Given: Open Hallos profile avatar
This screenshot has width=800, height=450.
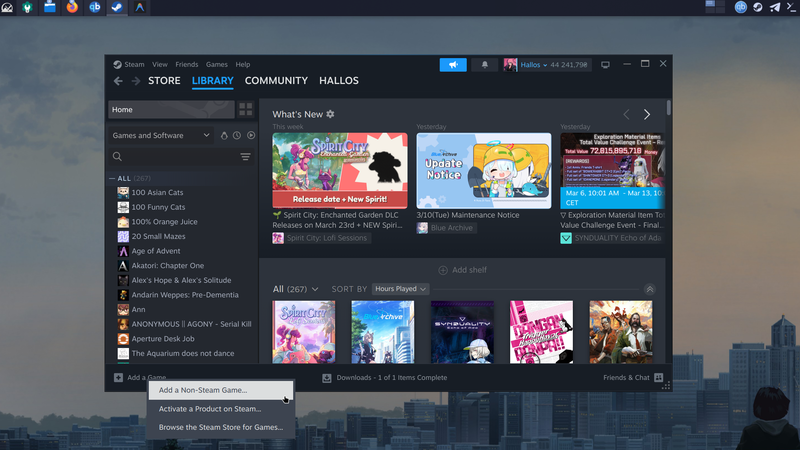Looking at the screenshot, I should (x=510, y=65).
